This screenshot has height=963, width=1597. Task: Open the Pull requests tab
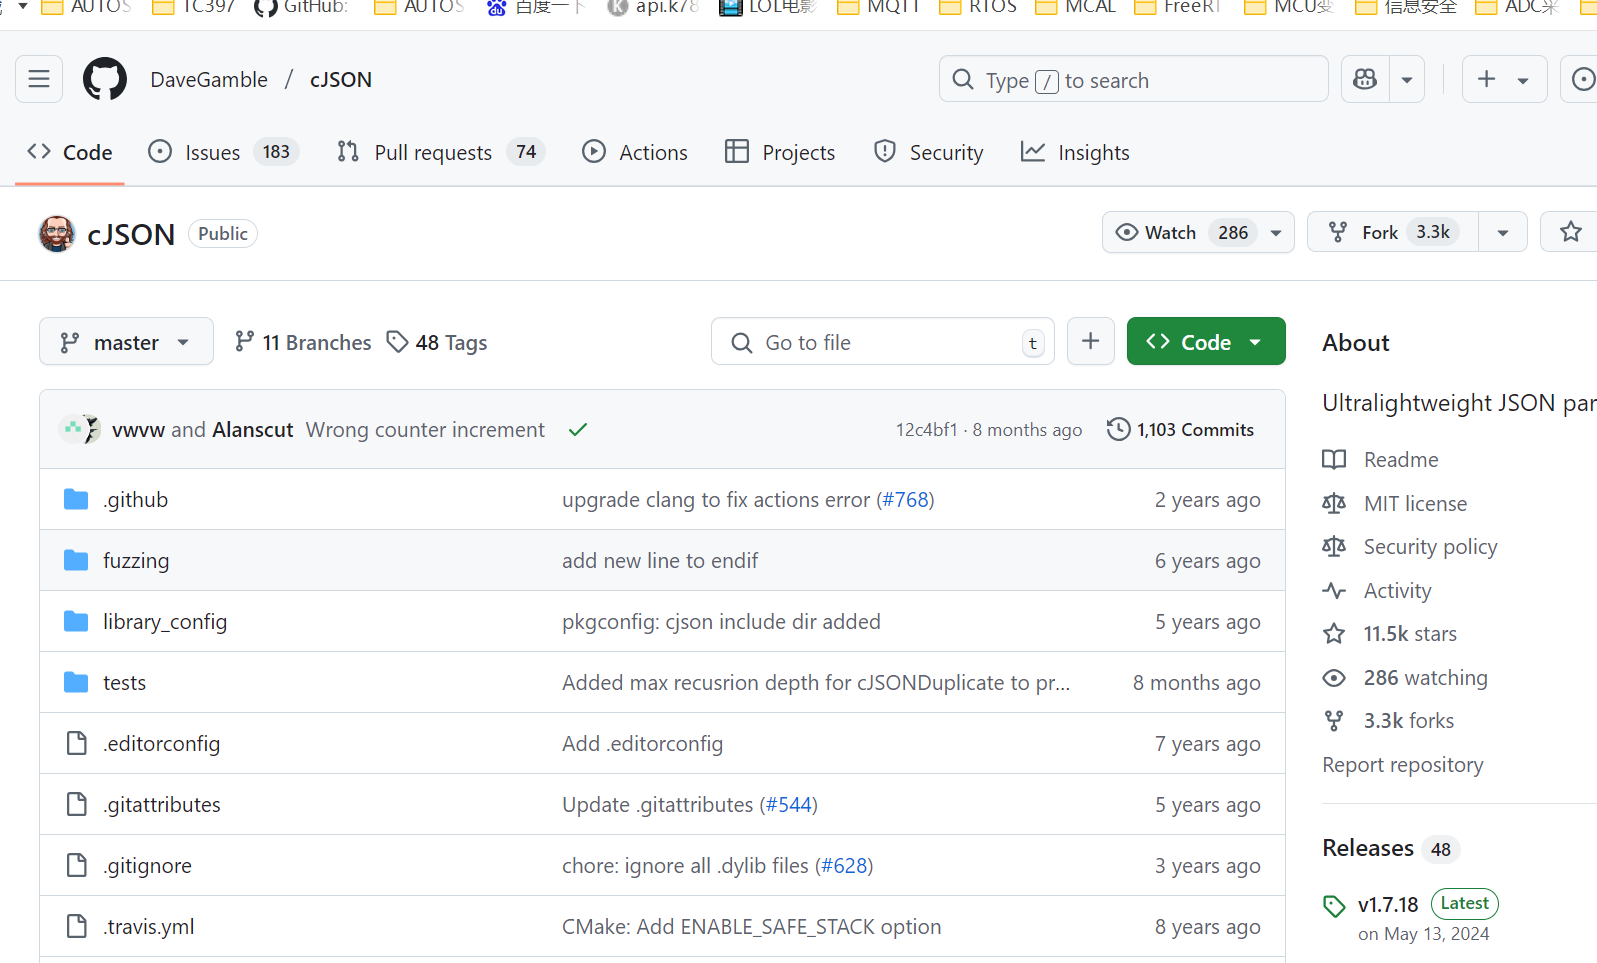click(433, 152)
